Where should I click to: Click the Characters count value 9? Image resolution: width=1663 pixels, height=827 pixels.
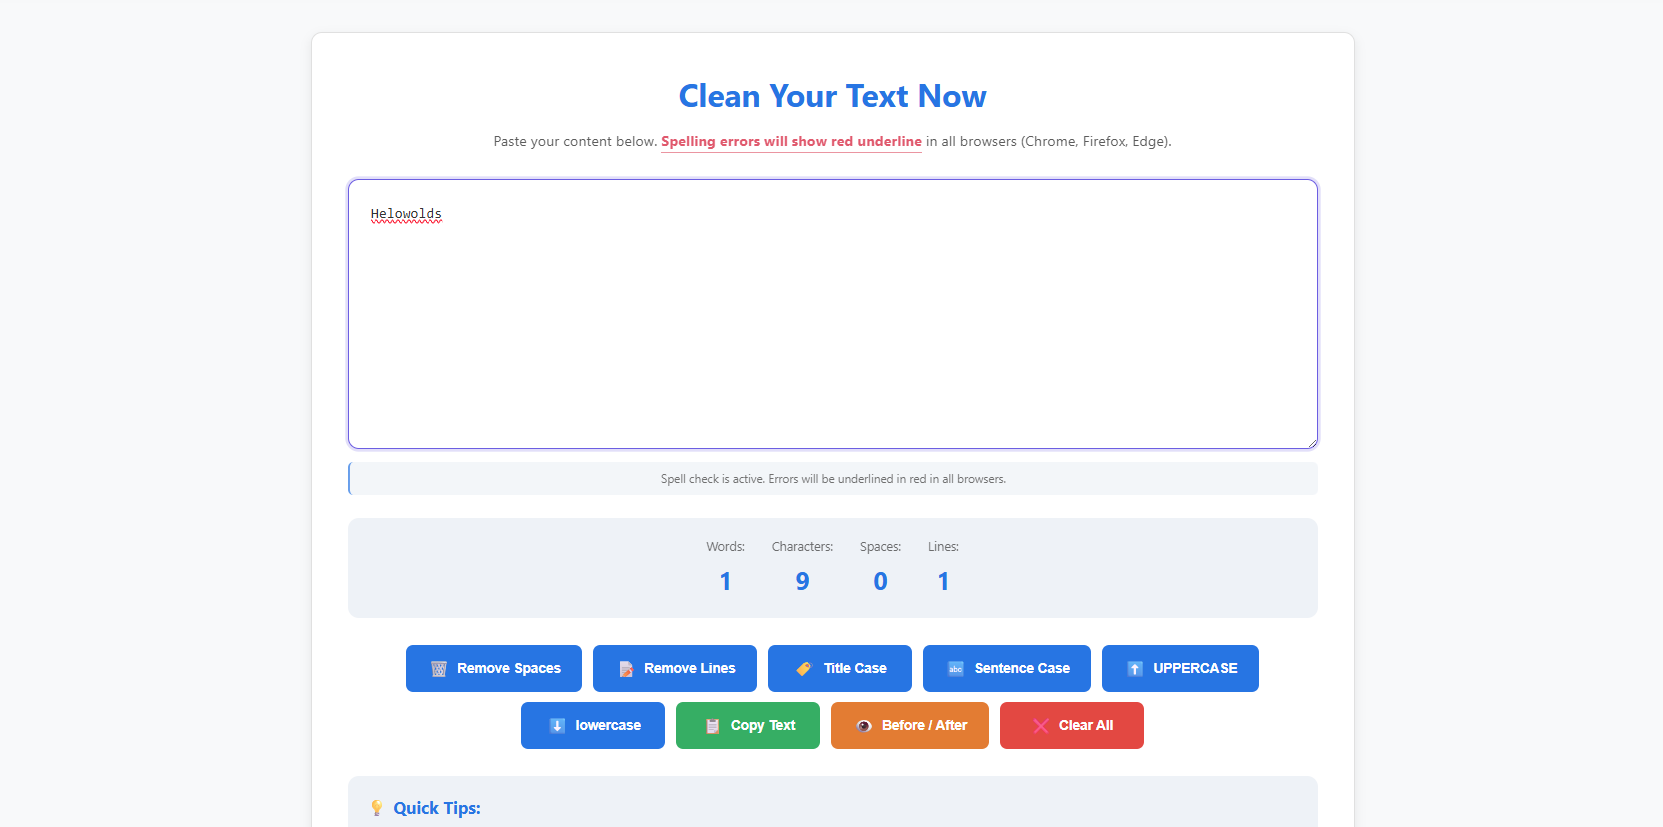coord(802,581)
